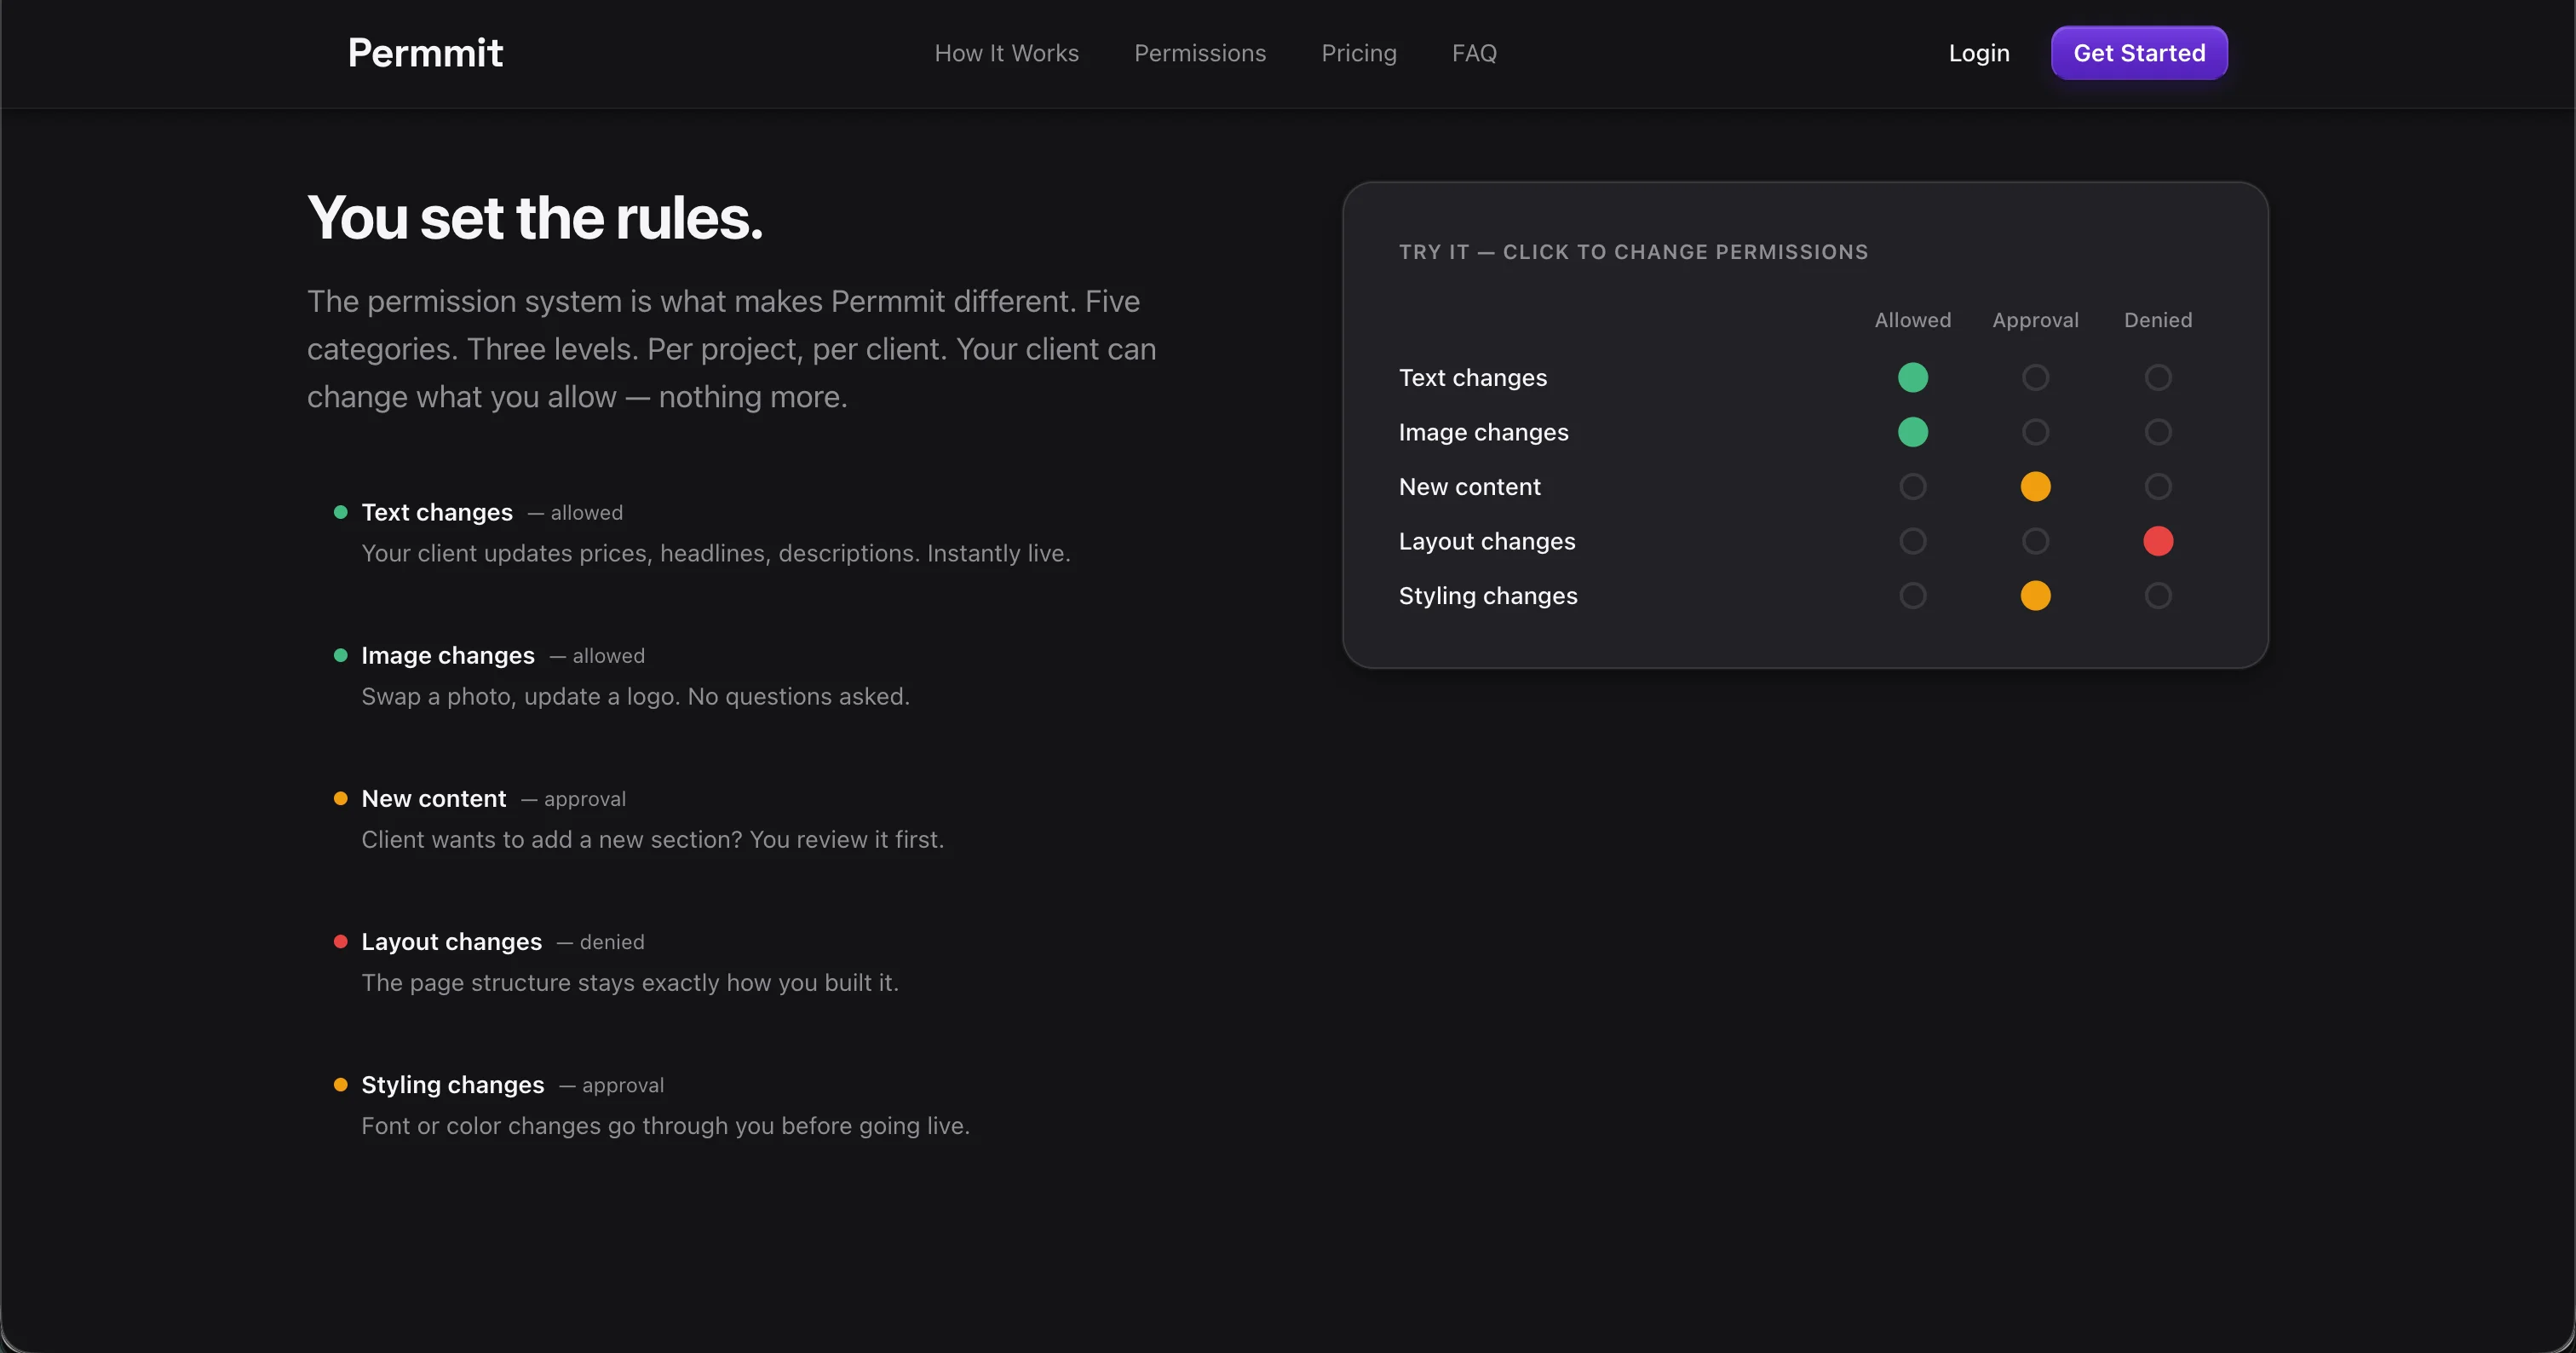Set Layout changes to Approval
This screenshot has width=2576, height=1353.
[x=2035, y=541]
